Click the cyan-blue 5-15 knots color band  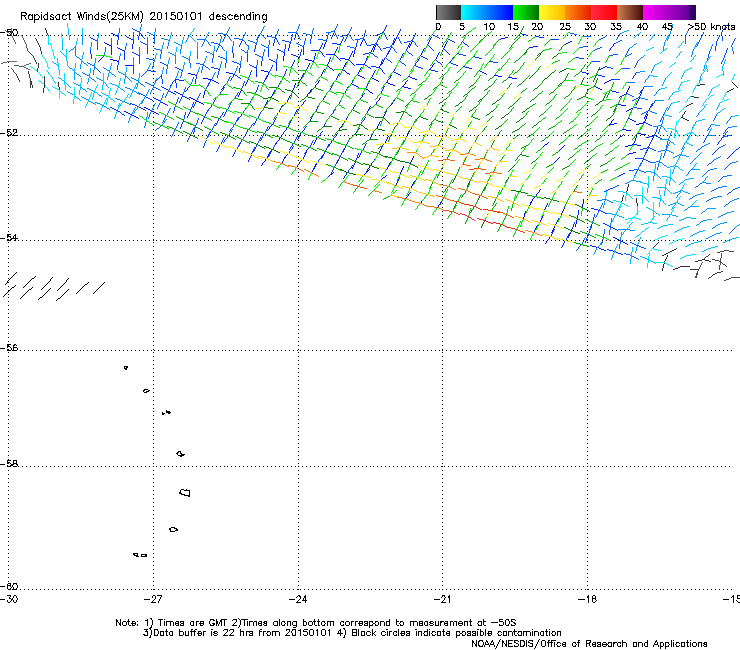[487, 12]
